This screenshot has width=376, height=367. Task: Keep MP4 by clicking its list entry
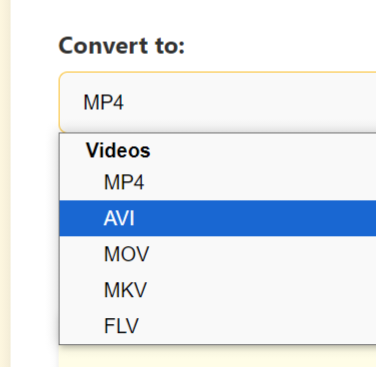pyautogui.click(x=218, y=182)
